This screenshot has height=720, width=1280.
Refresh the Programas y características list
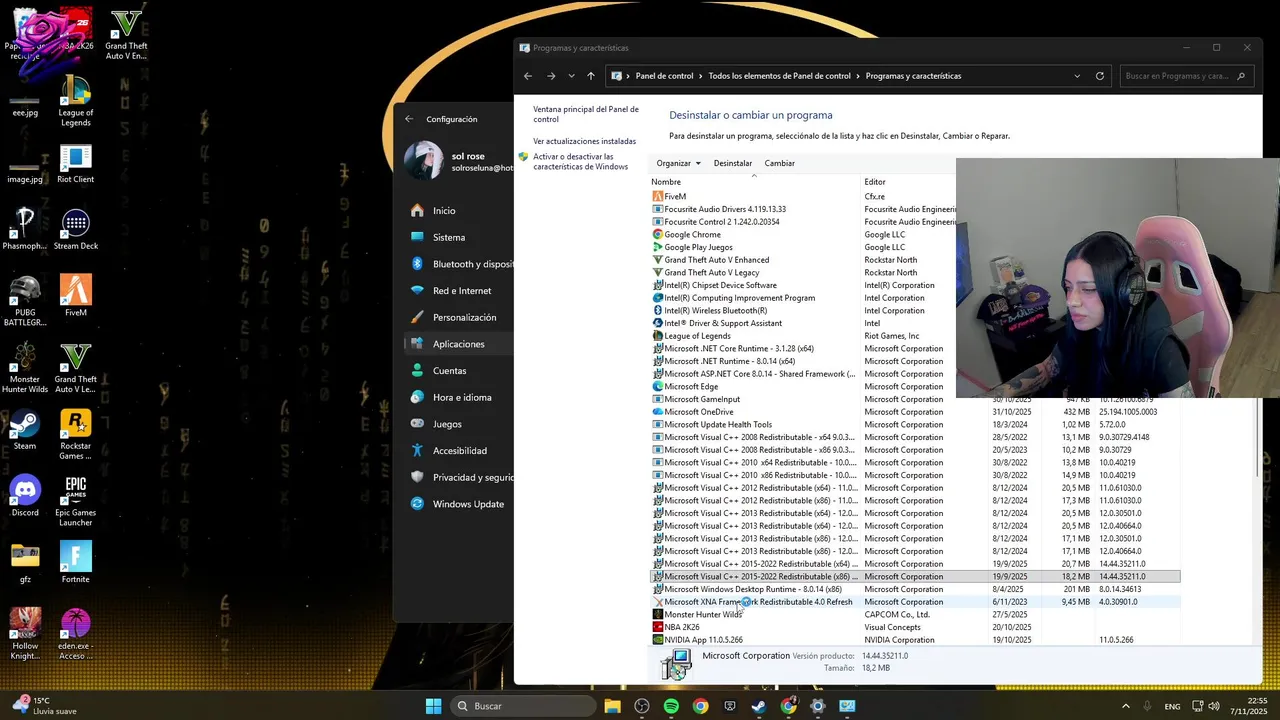1100,76
